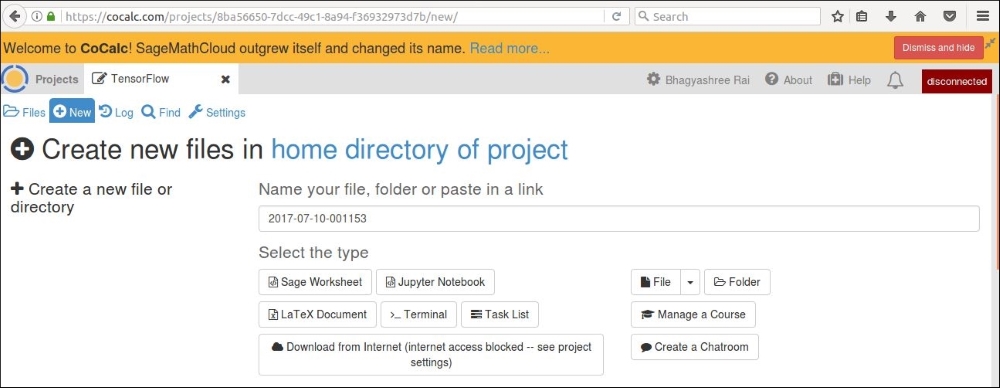This screenshot has width=1000, height=388.
Task: Reload the page with the refresh icon
Action: pyautogui.click(x=616, y=17)
